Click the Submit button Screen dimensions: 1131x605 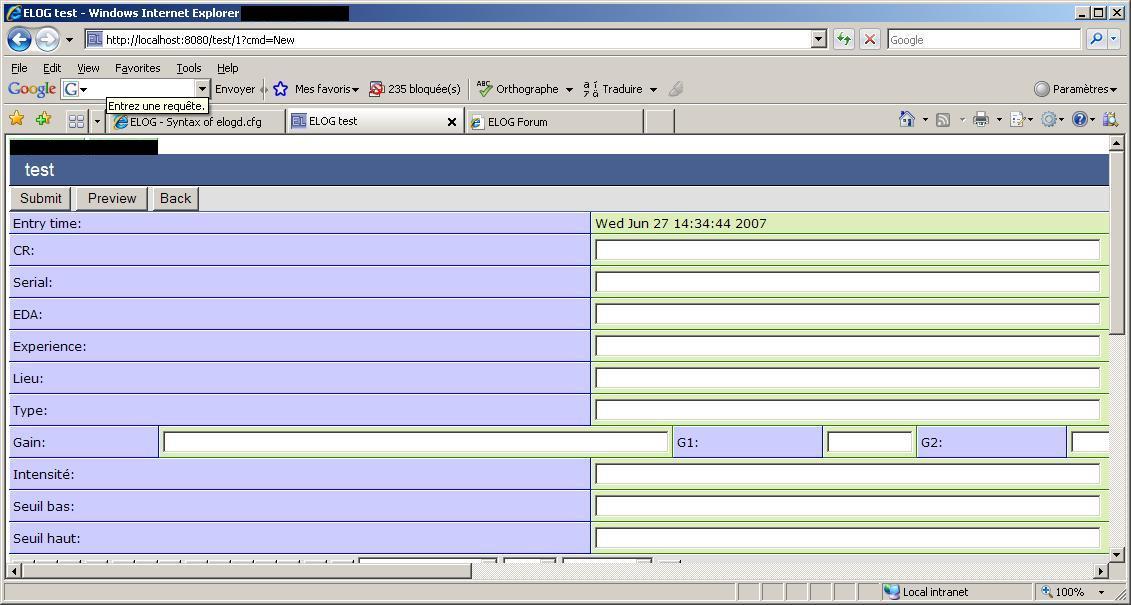point(40,198)
